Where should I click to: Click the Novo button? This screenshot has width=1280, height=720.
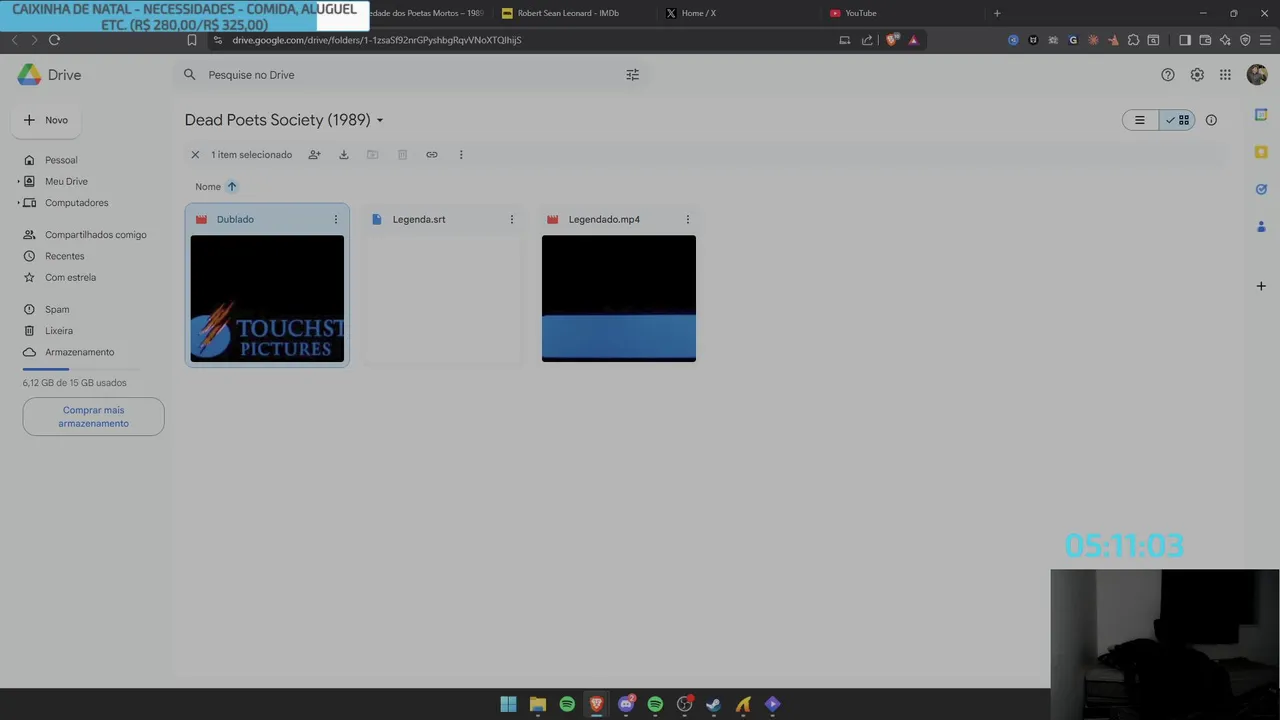(46, 120)
